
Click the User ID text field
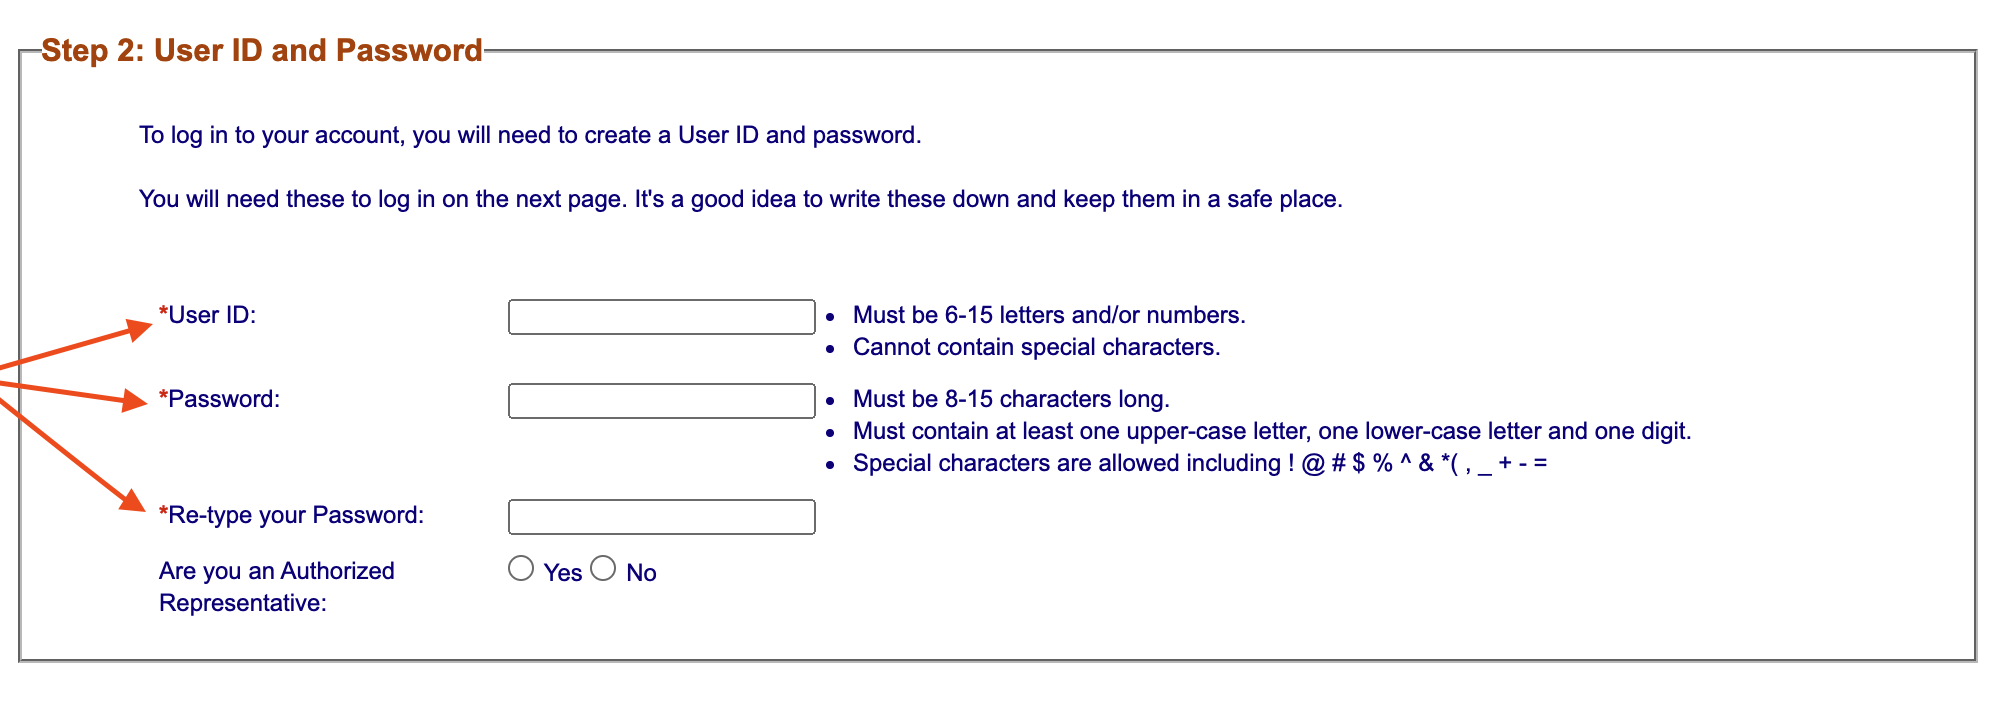(661, 317)
